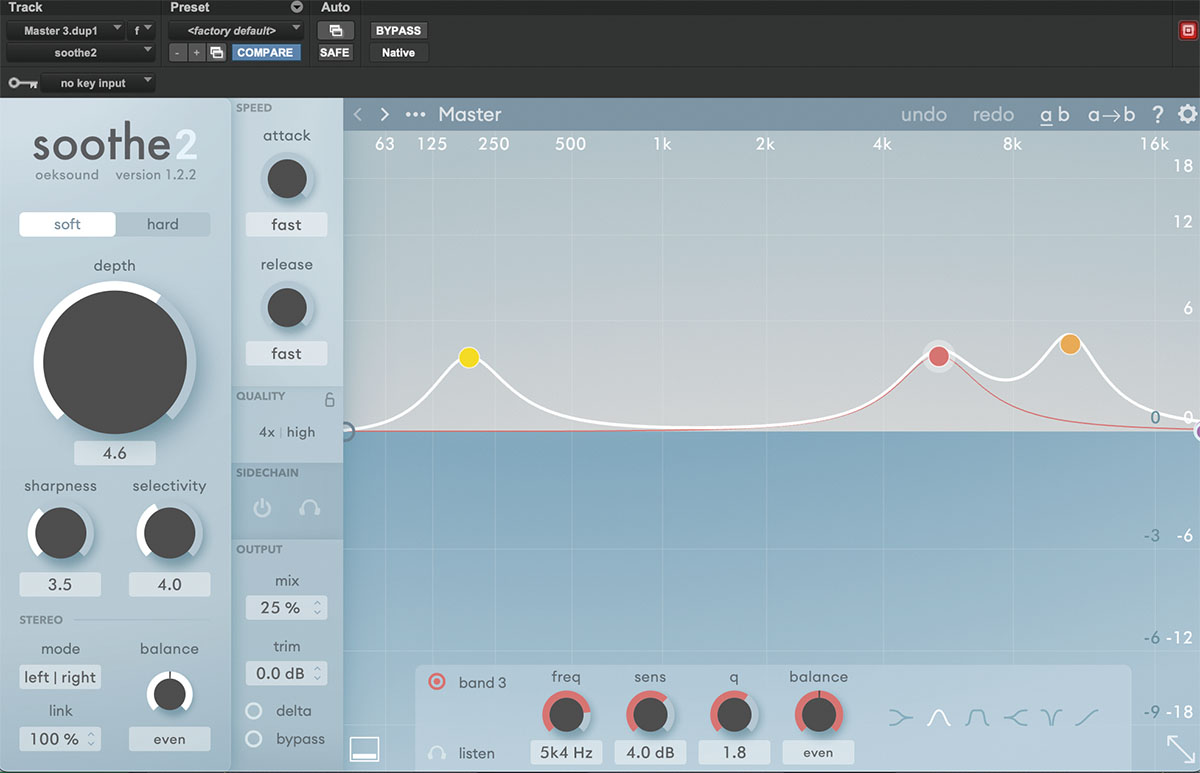Open the no key input dropdown
1200x773 pixels.
coord(98,83)
